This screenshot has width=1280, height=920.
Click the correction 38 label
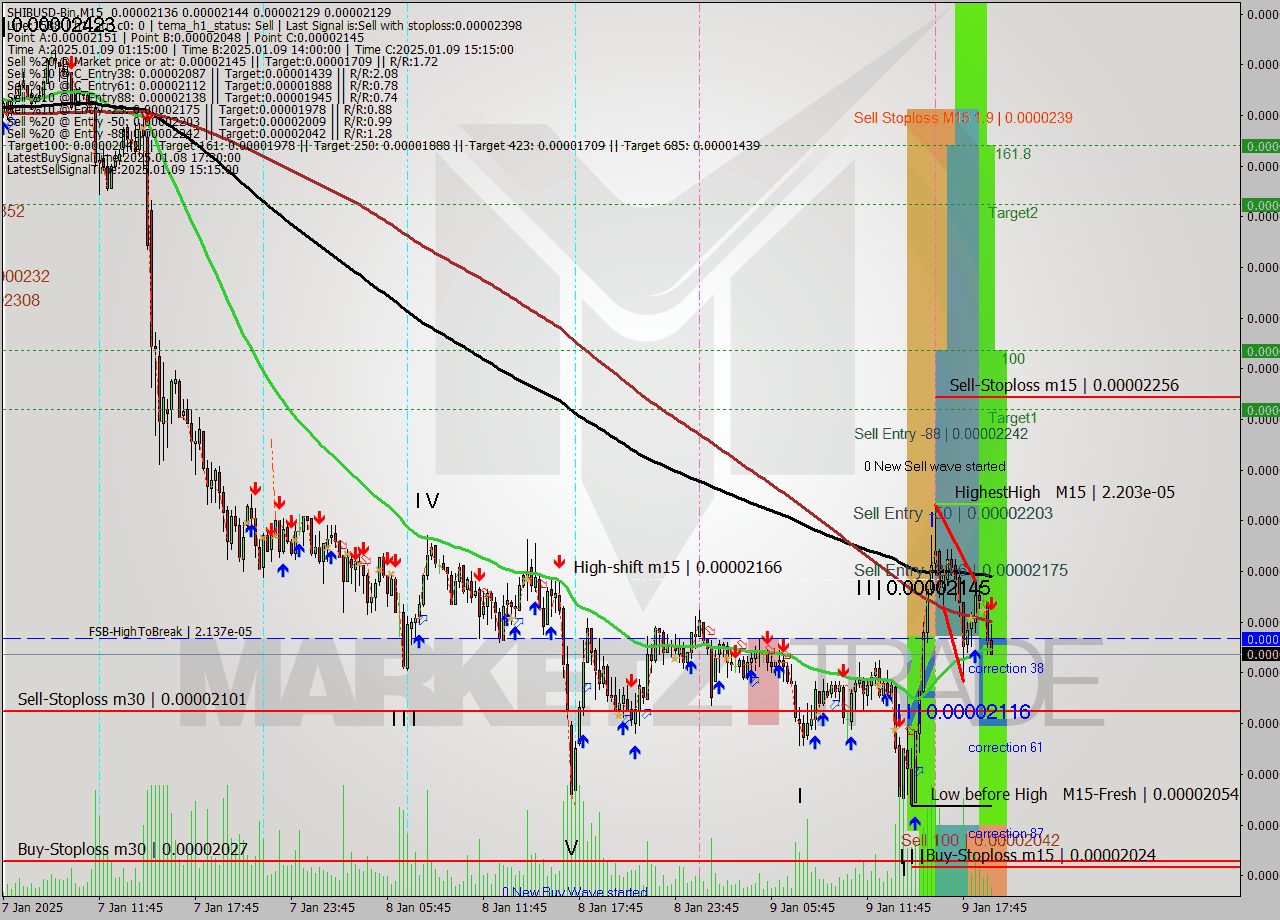(x=1006, y=669)
